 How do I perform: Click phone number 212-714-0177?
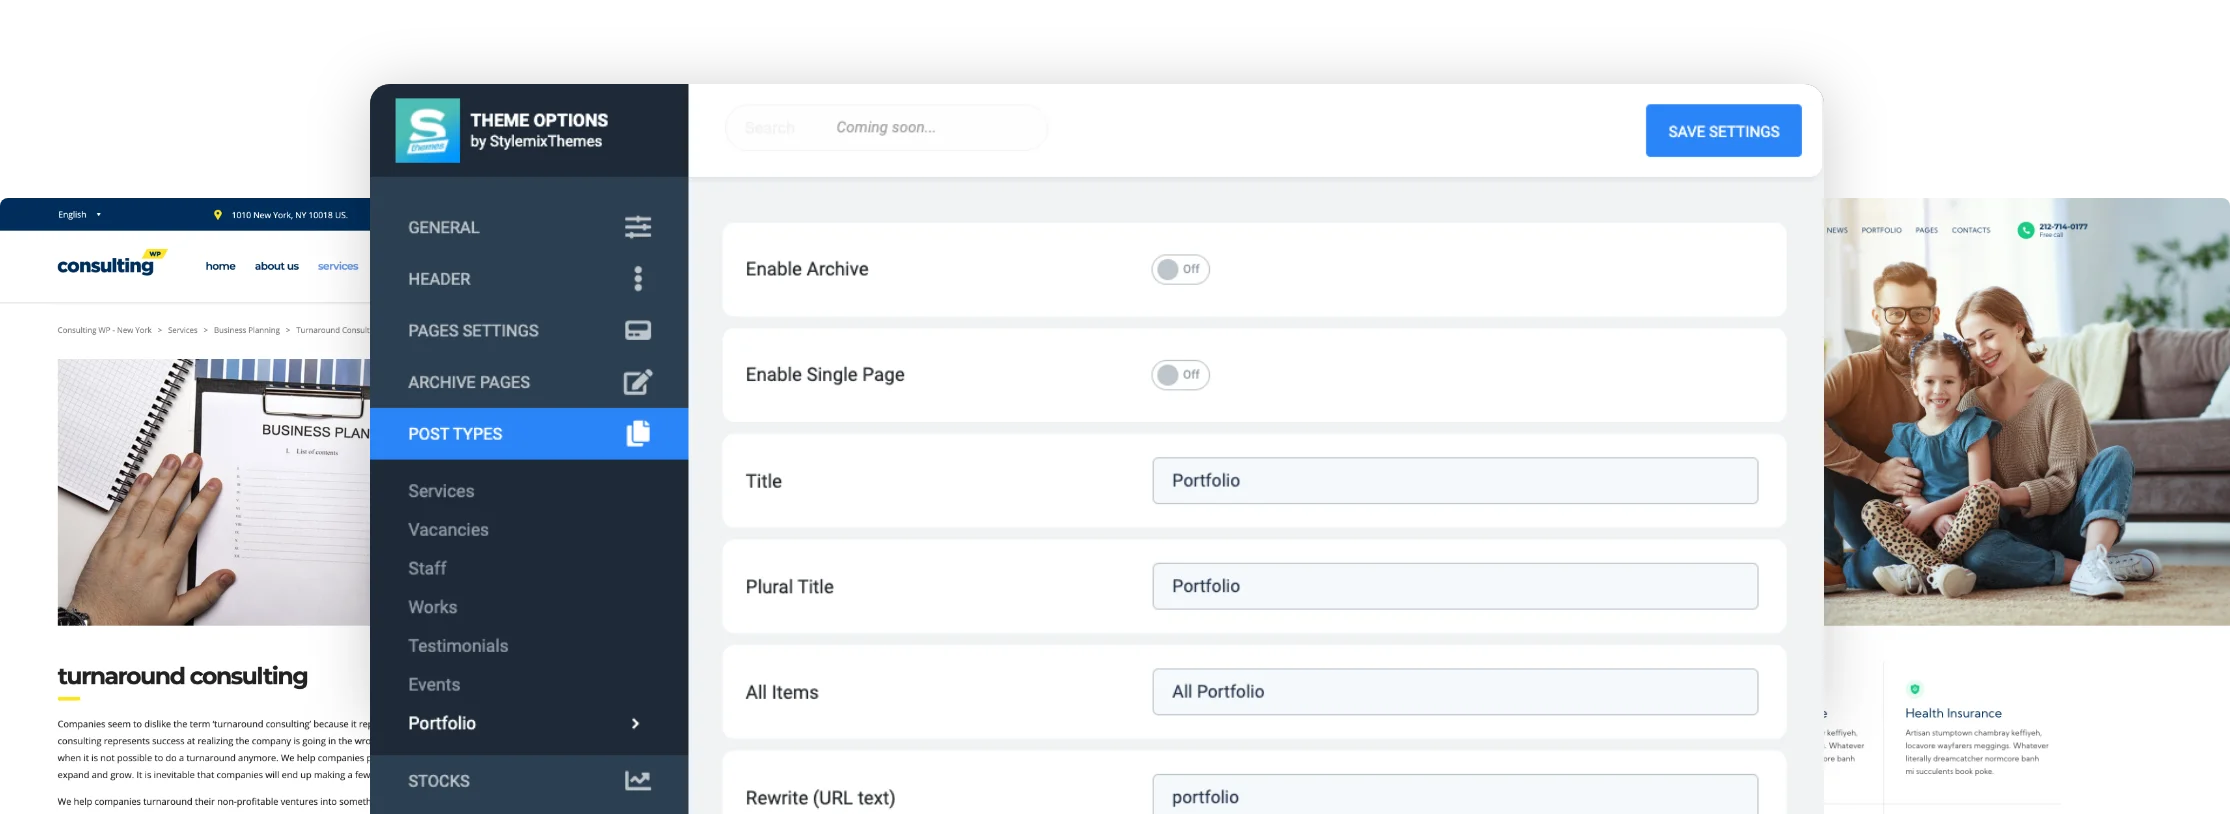pos(2063,227)
